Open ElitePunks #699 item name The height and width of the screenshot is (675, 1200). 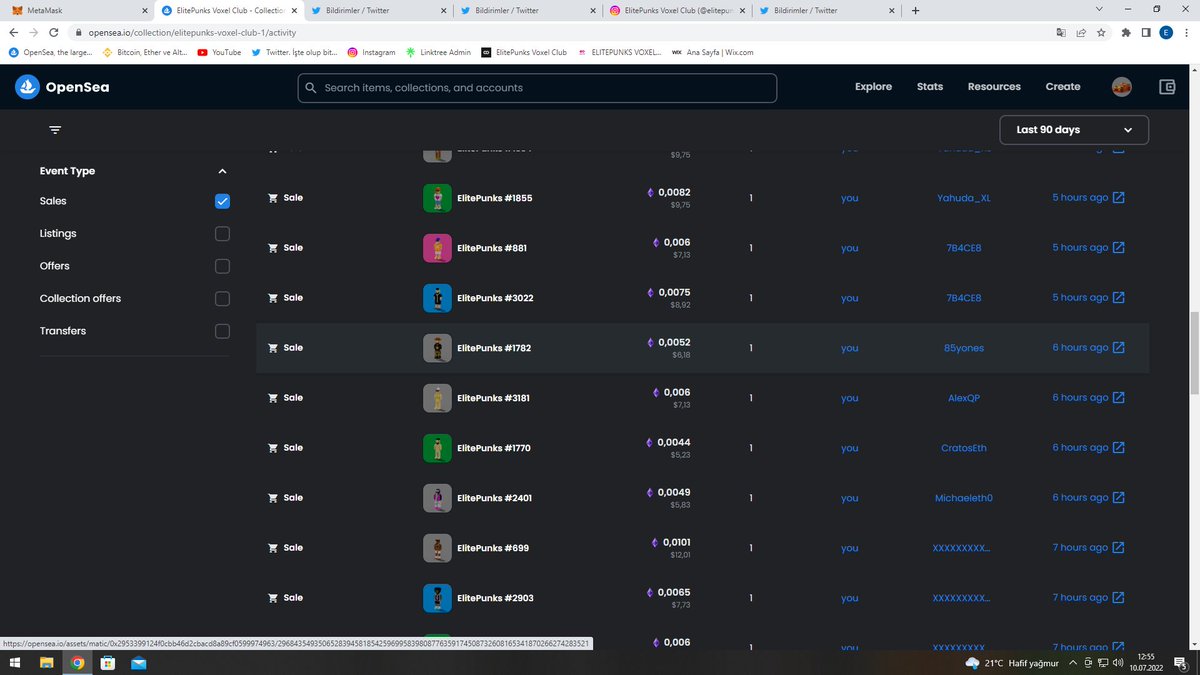pos(493,548)
